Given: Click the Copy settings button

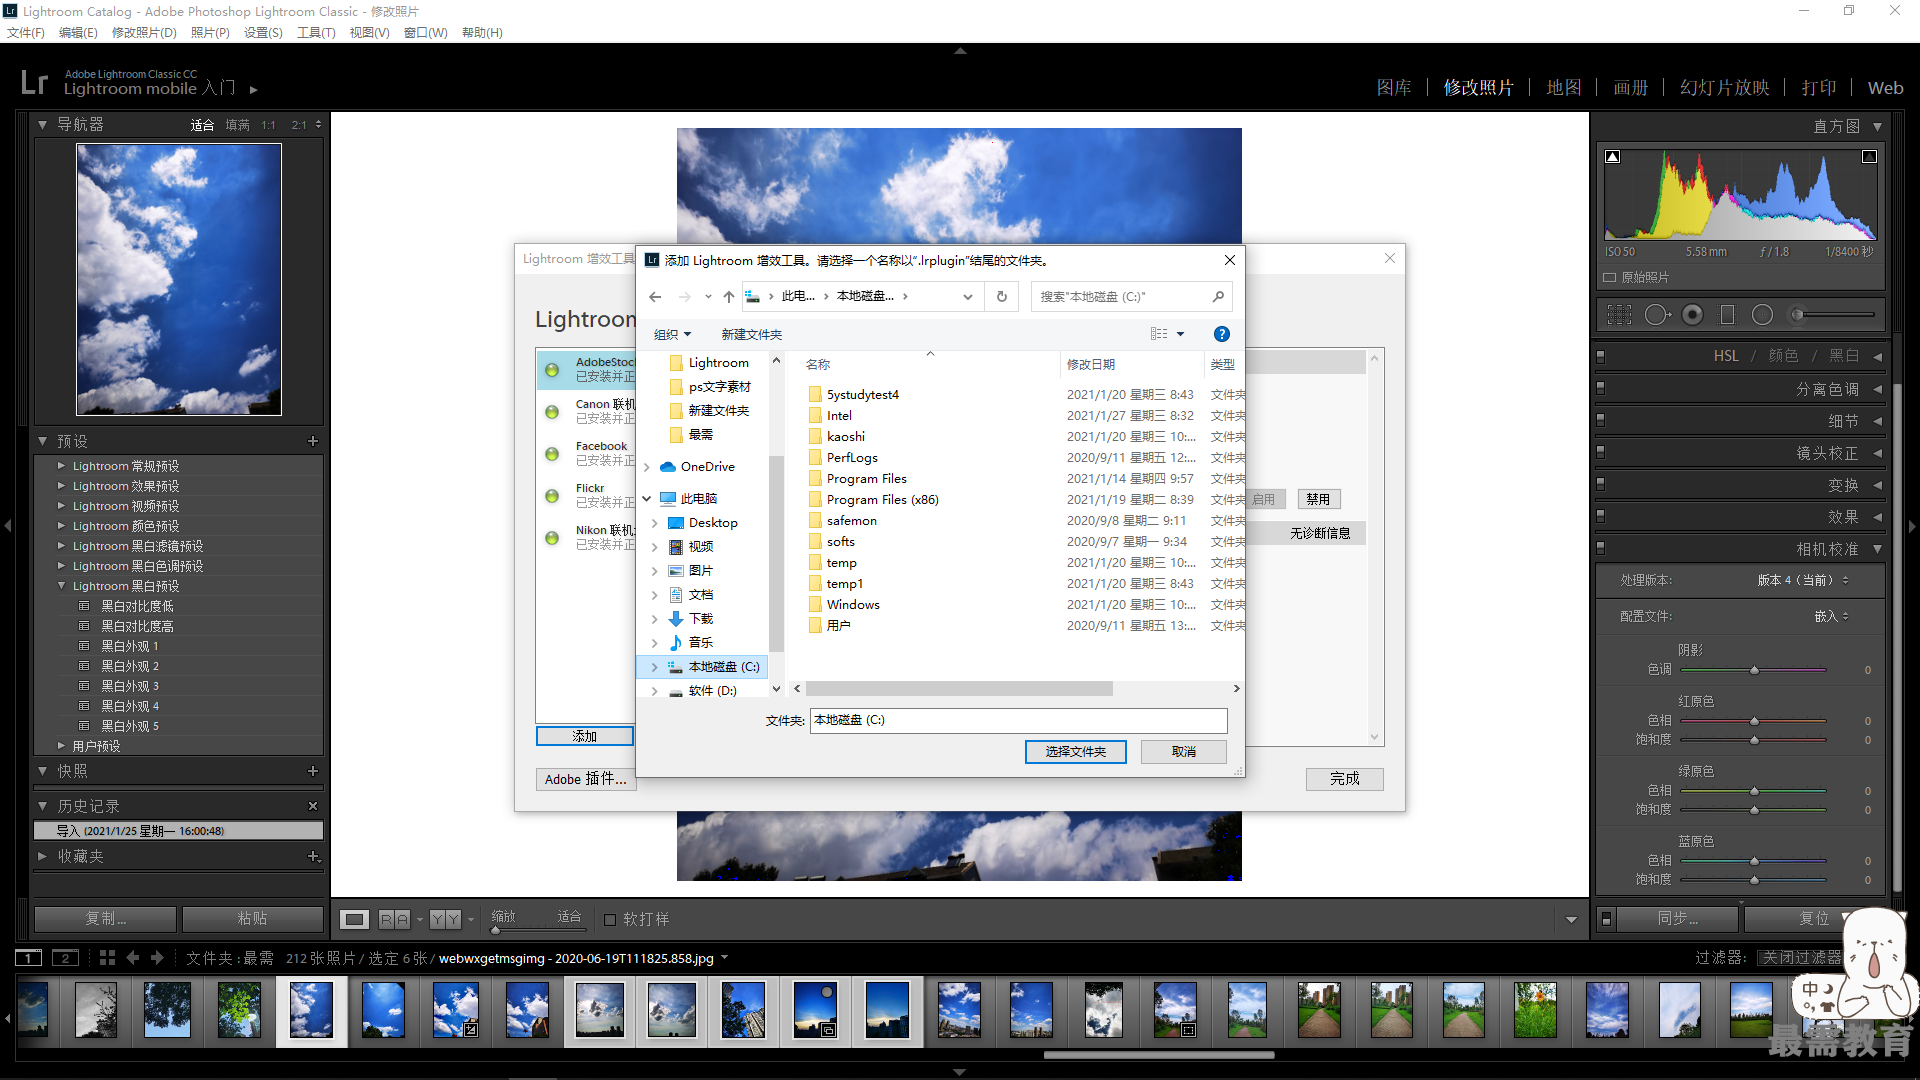Looking at the screenshot, I should click(x=105, y=919).
